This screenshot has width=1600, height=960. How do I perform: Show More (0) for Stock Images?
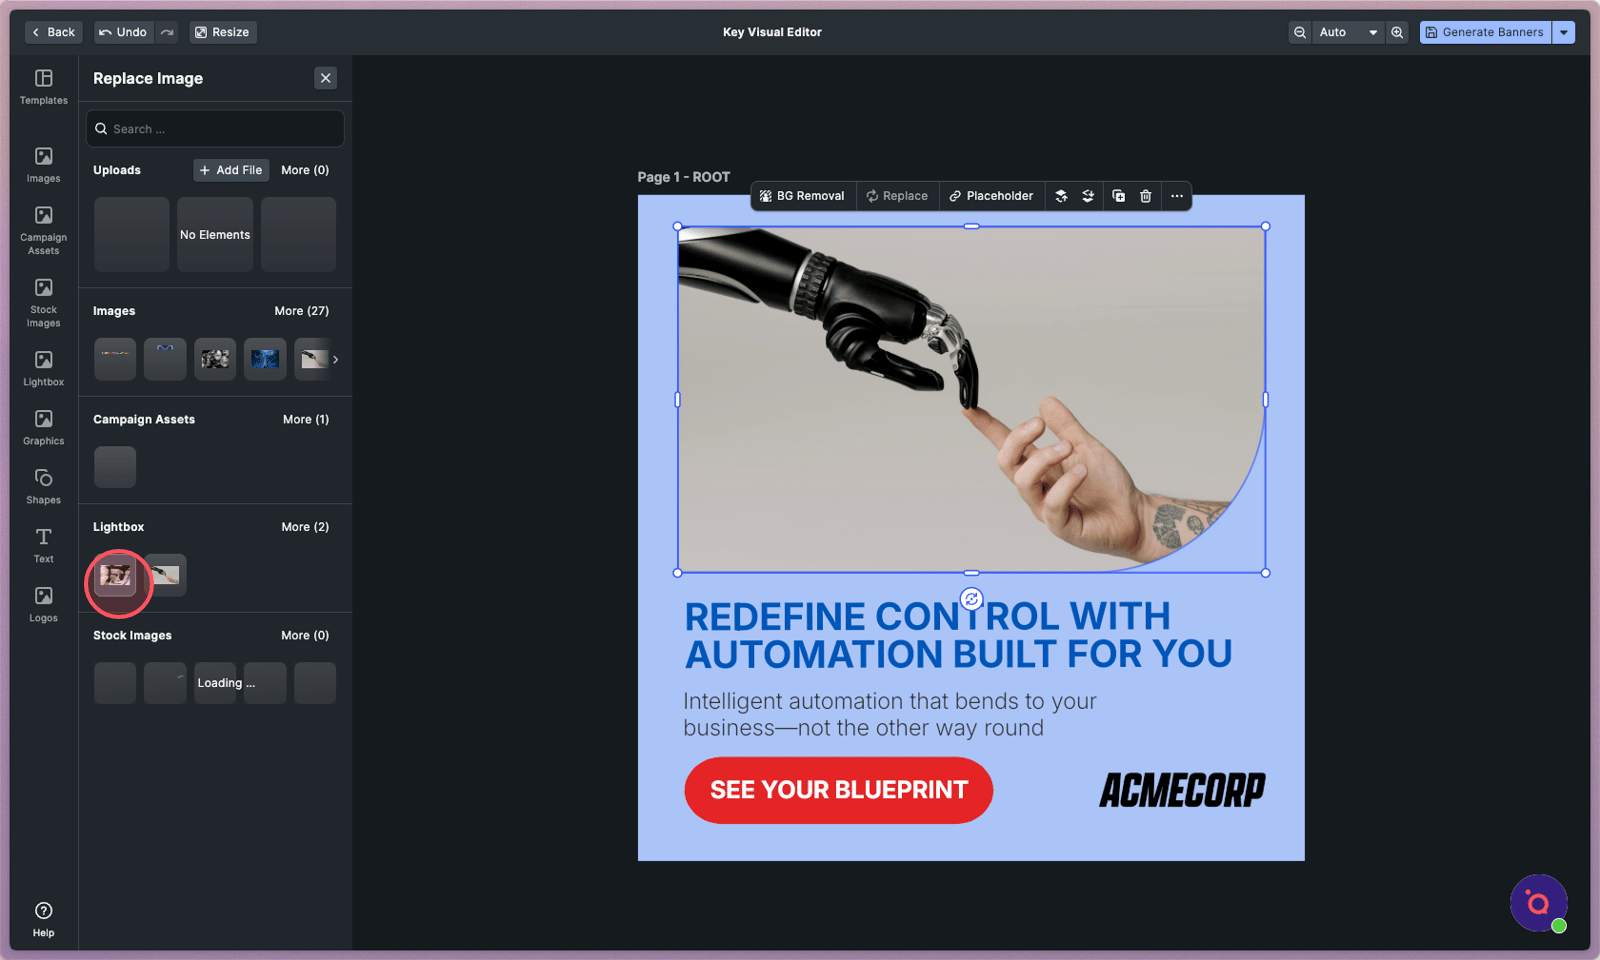(x=305, y=635)
